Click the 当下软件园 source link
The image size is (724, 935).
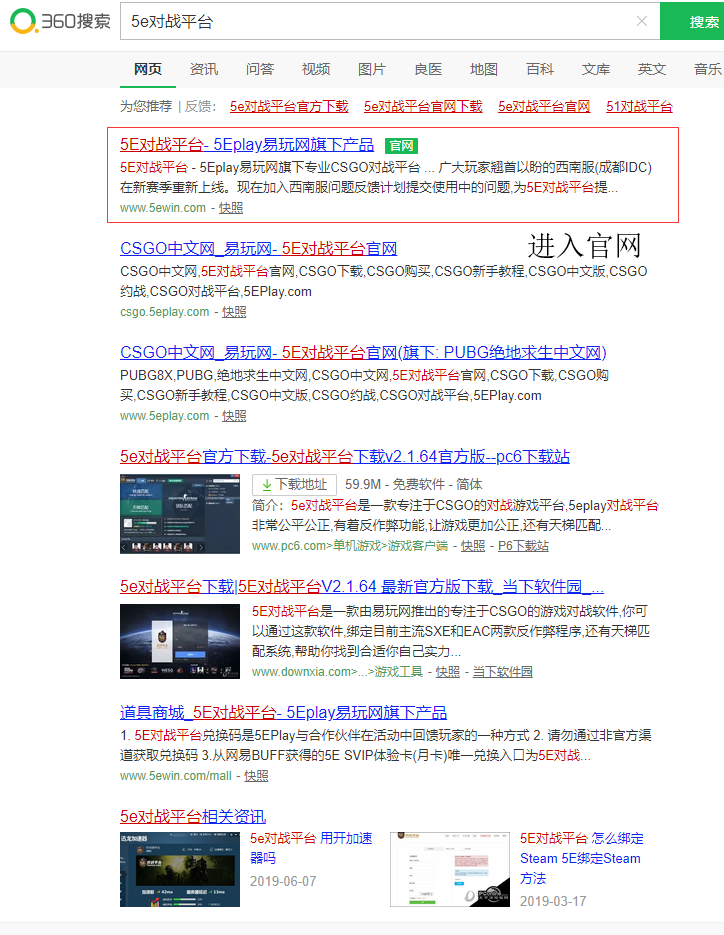click(503, 671)
